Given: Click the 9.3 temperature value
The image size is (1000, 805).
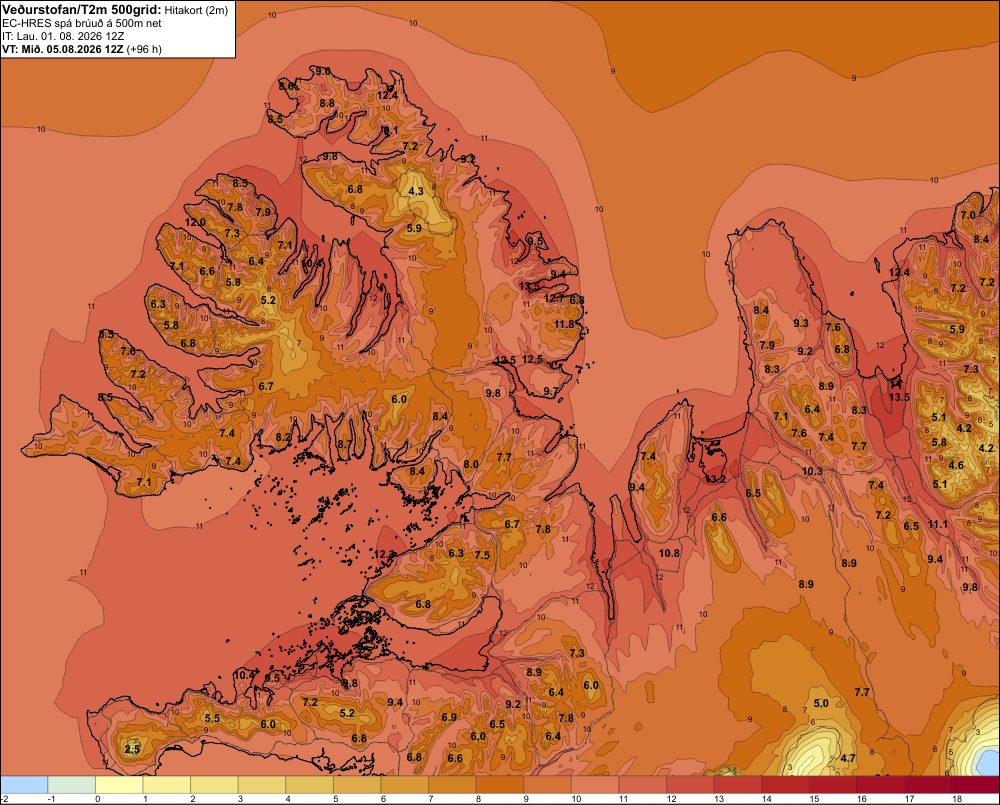Looking at the screenshot, I should coord(800,323).
